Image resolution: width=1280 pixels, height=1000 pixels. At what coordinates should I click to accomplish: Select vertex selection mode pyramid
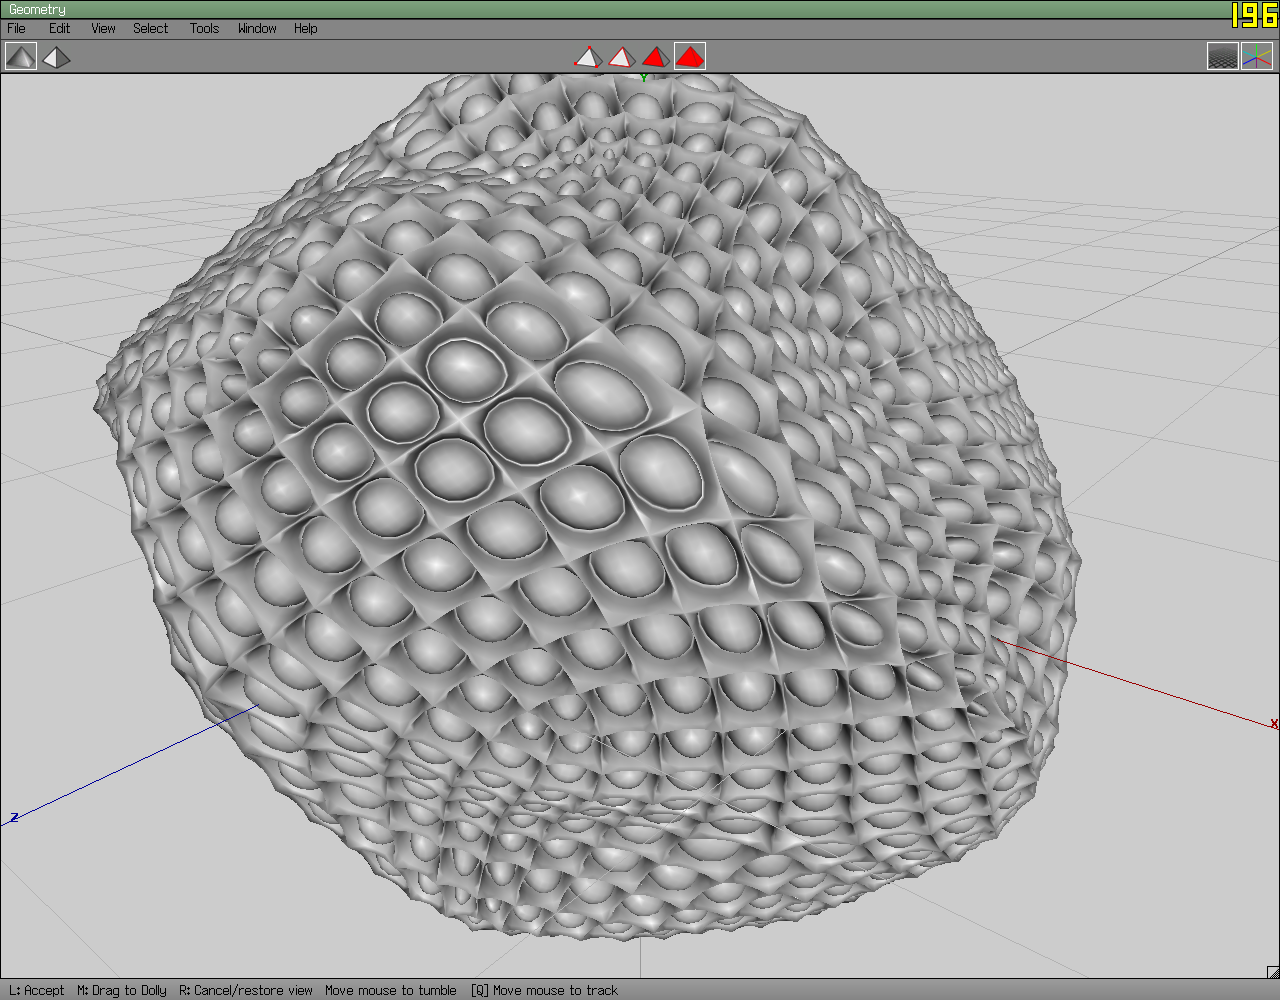point(587,57)
